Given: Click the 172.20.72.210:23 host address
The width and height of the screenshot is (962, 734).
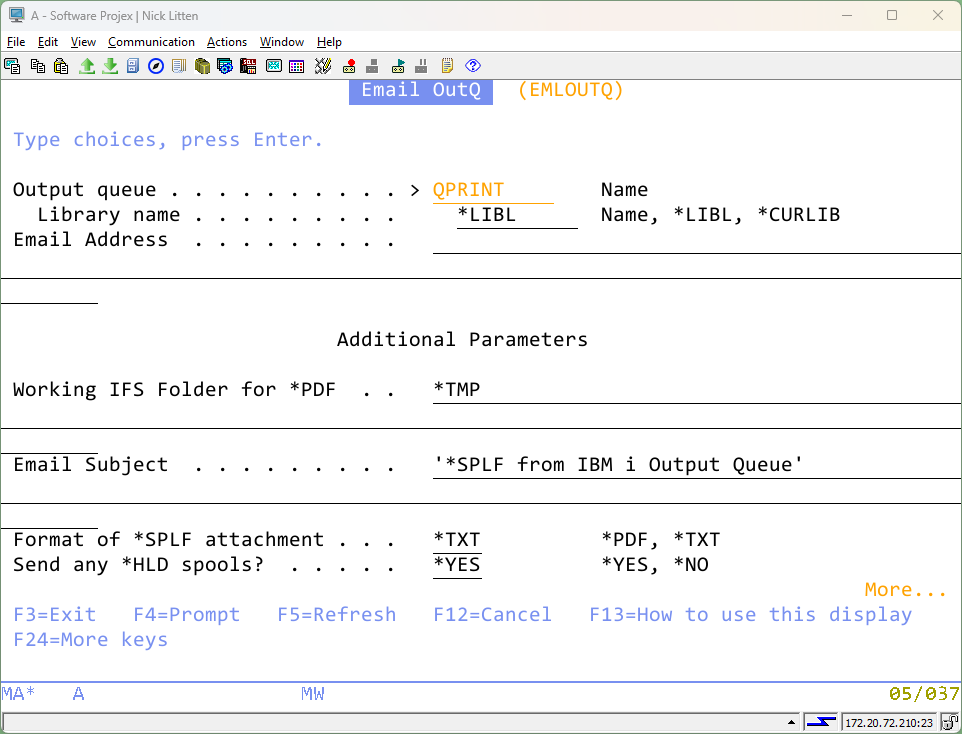Looking at the screenshot, I should tap(889, 723).
